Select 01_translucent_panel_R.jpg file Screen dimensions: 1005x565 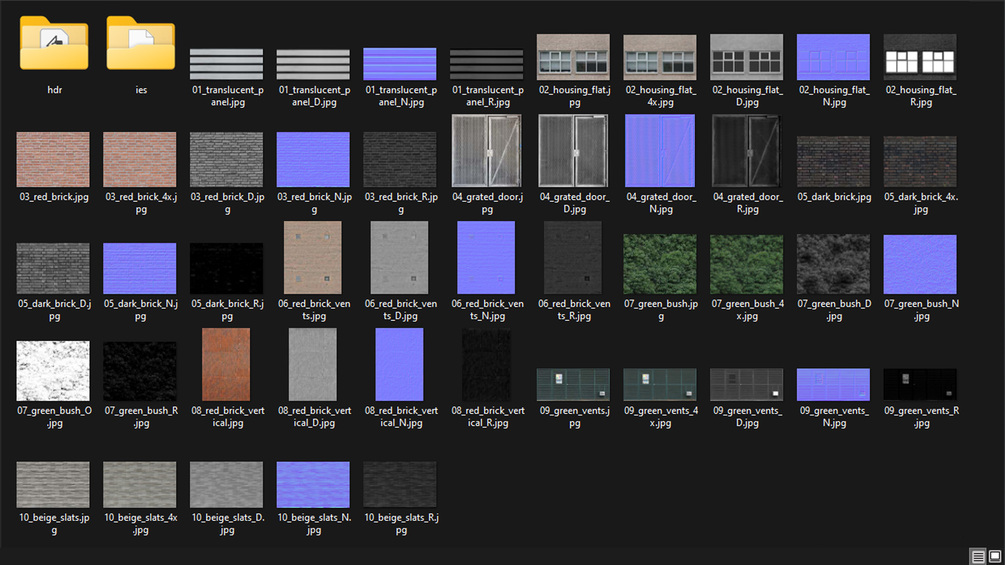click(x=486, y=64)
